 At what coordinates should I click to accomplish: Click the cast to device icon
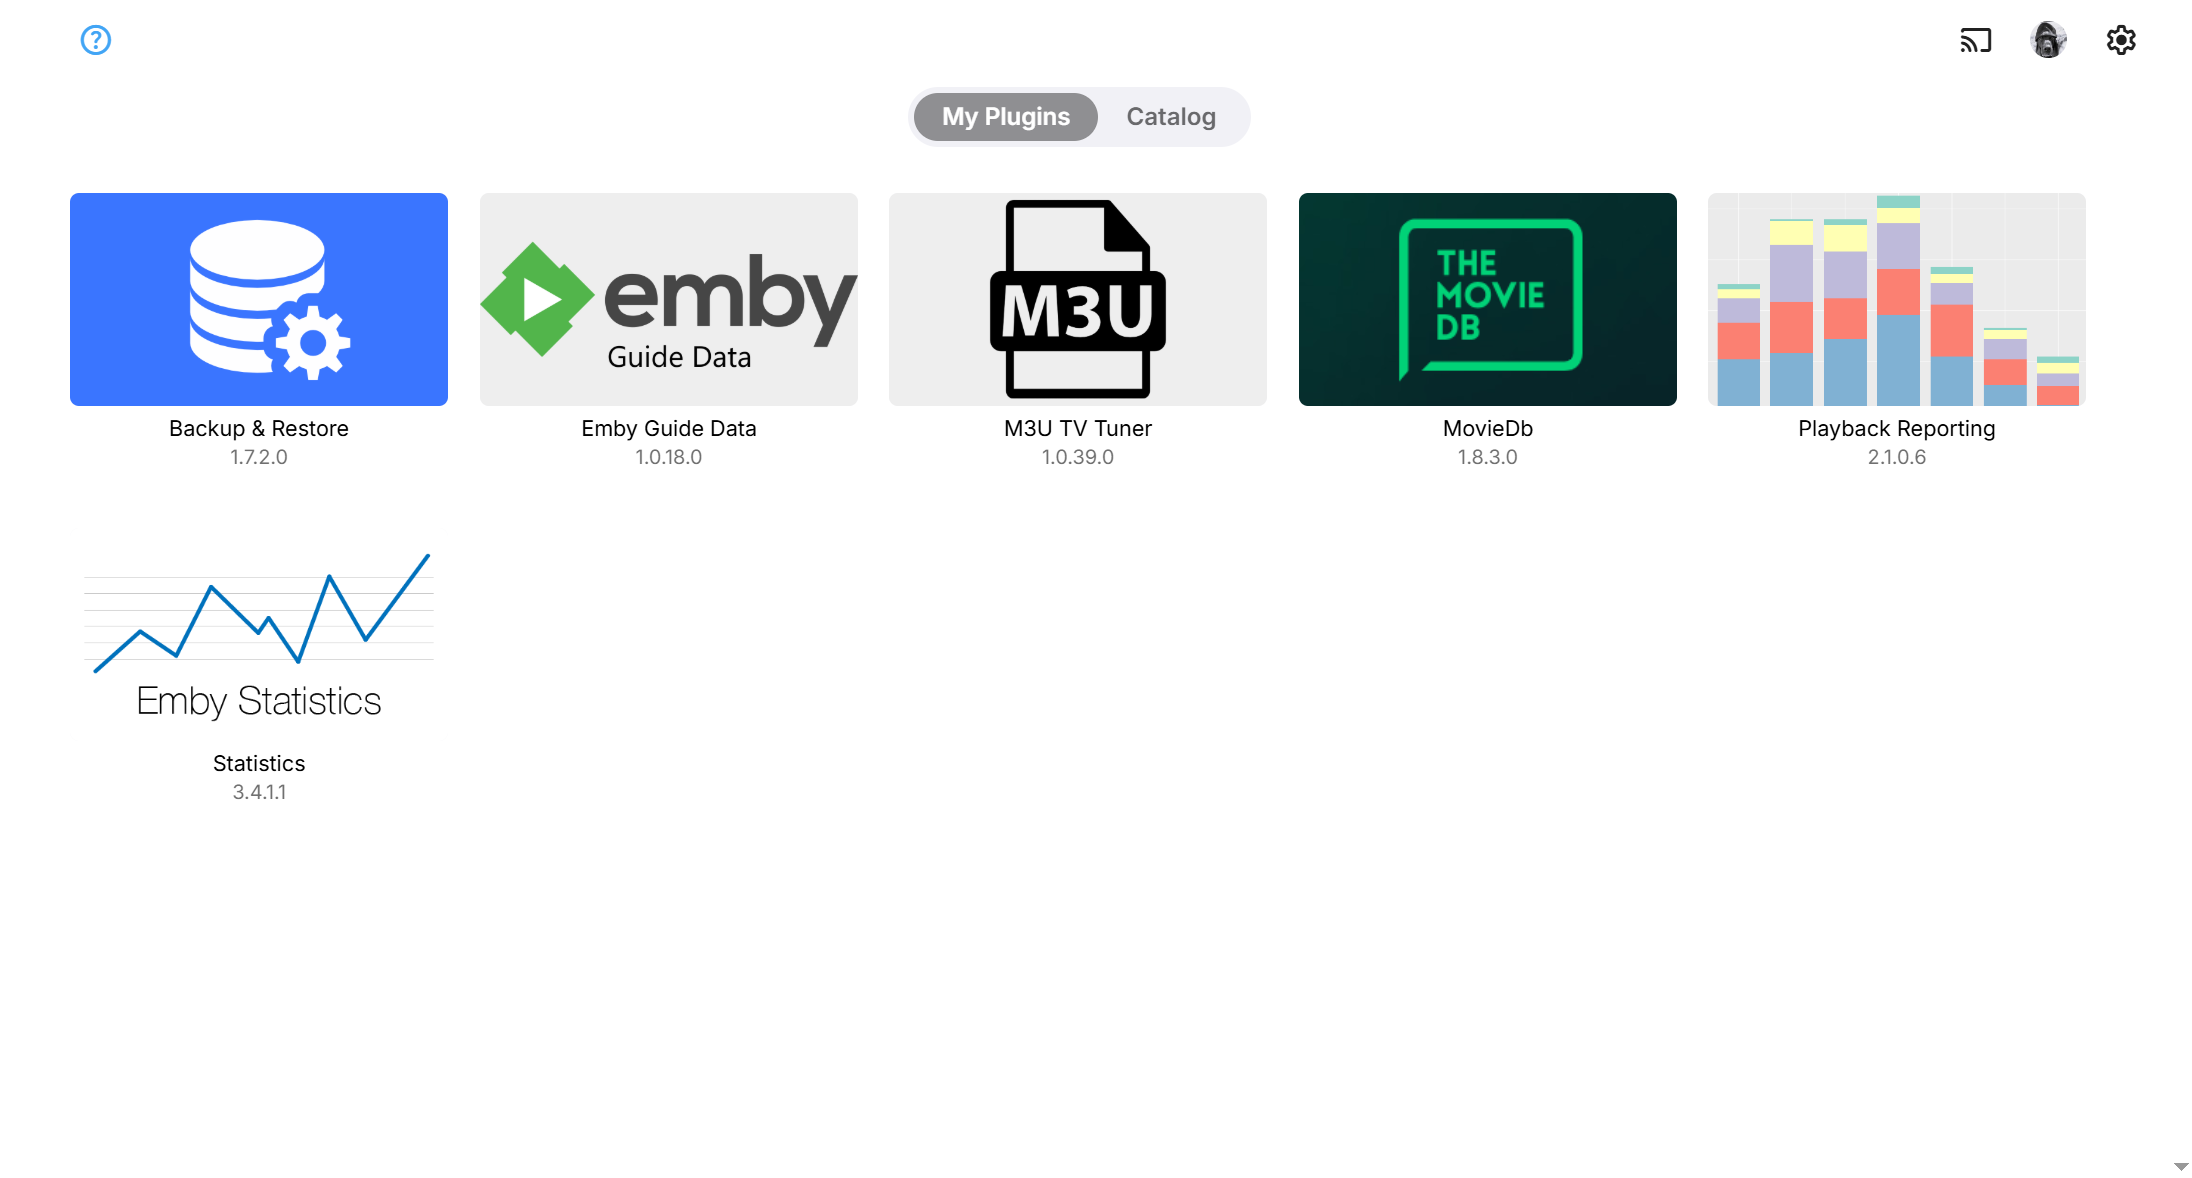[1976, 40]
